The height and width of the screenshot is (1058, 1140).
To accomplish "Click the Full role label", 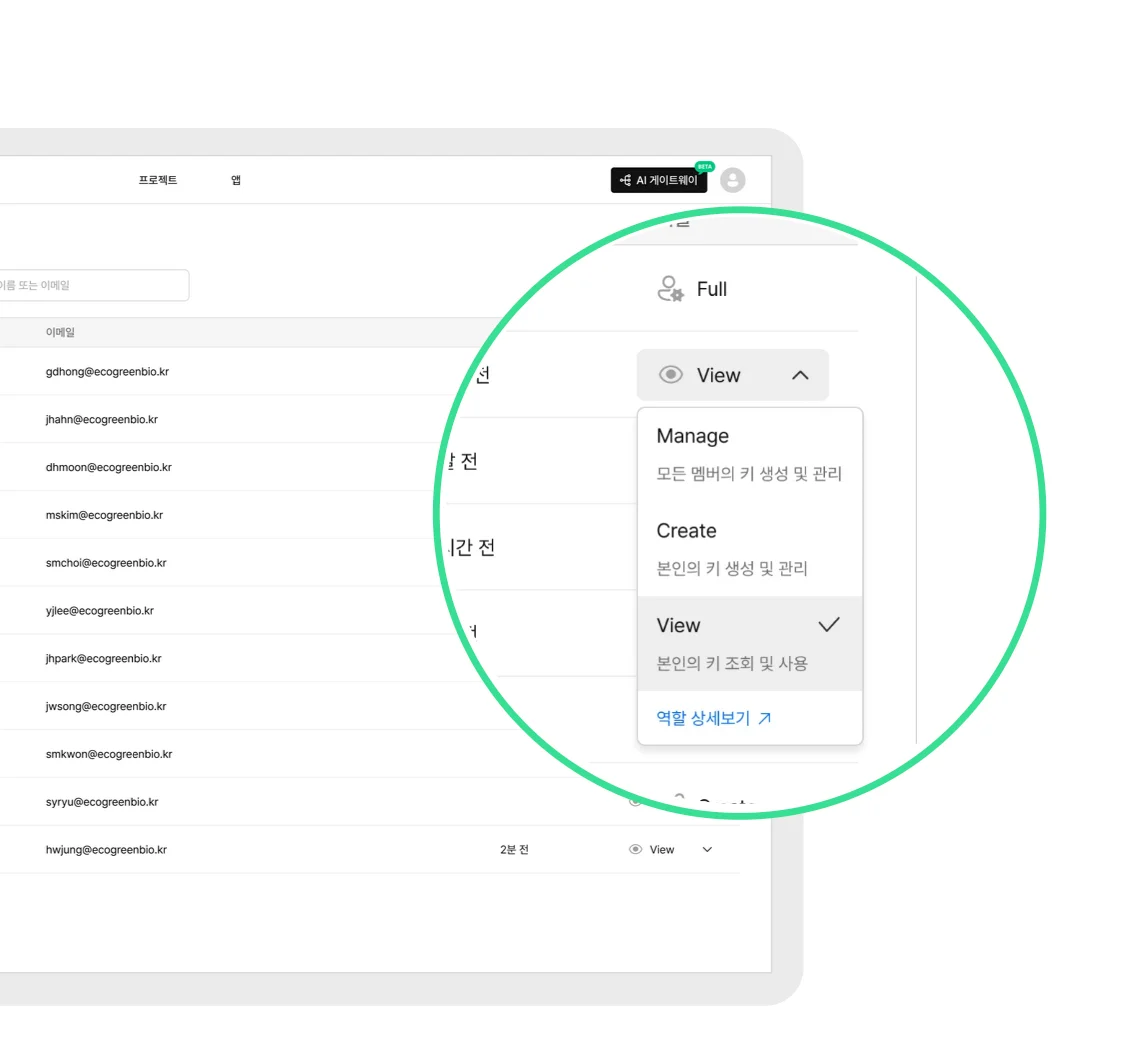I will coord(712,289).
